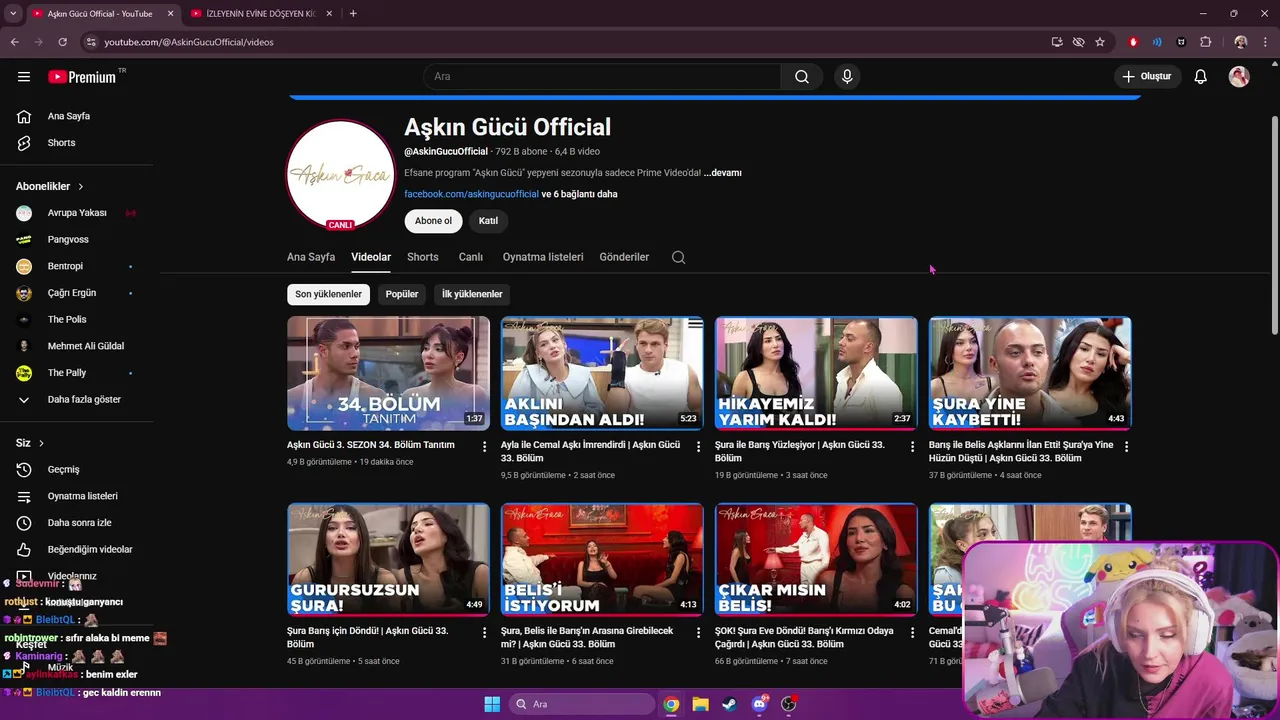Reload the page
Image resolution: width=1280 pixels, height=720 pixels.
(62, 42)
